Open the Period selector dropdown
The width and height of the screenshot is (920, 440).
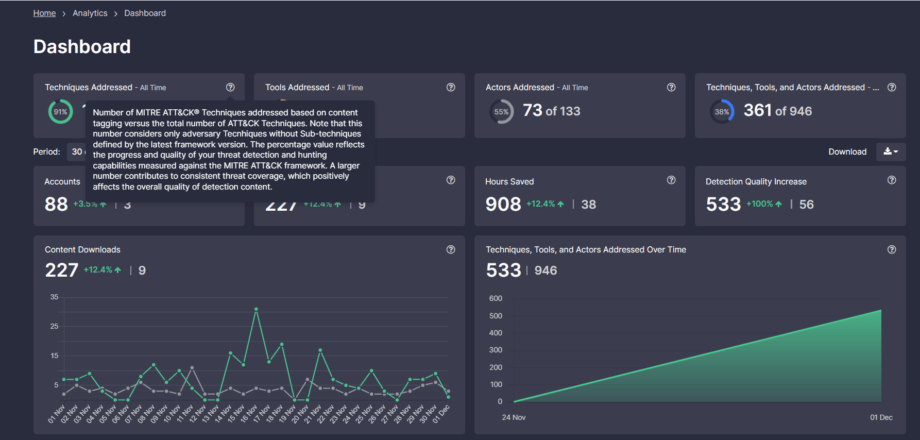[78, 152]
